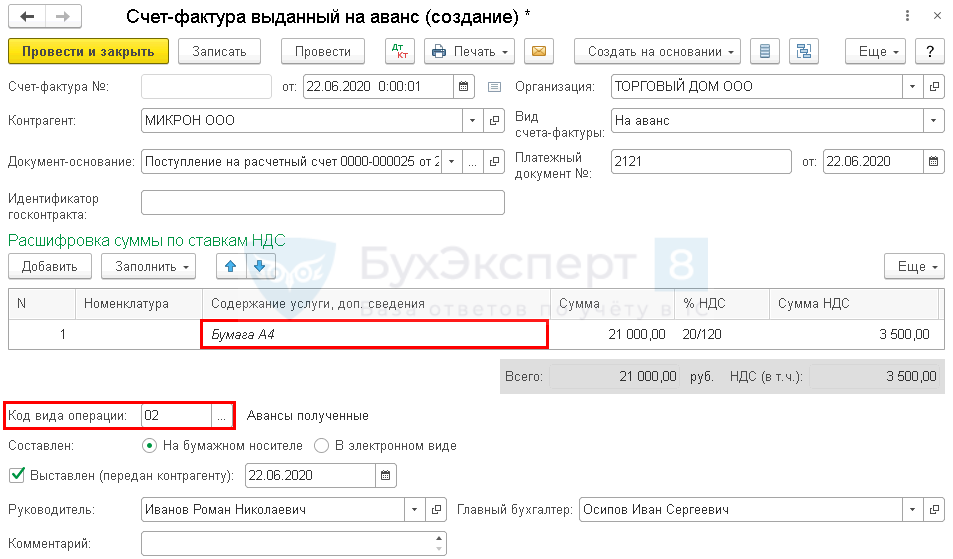This screenshot has height=559, width=953.
Task: Choose Документ-основание via ellipsis button
Action: tap(472, 162)
